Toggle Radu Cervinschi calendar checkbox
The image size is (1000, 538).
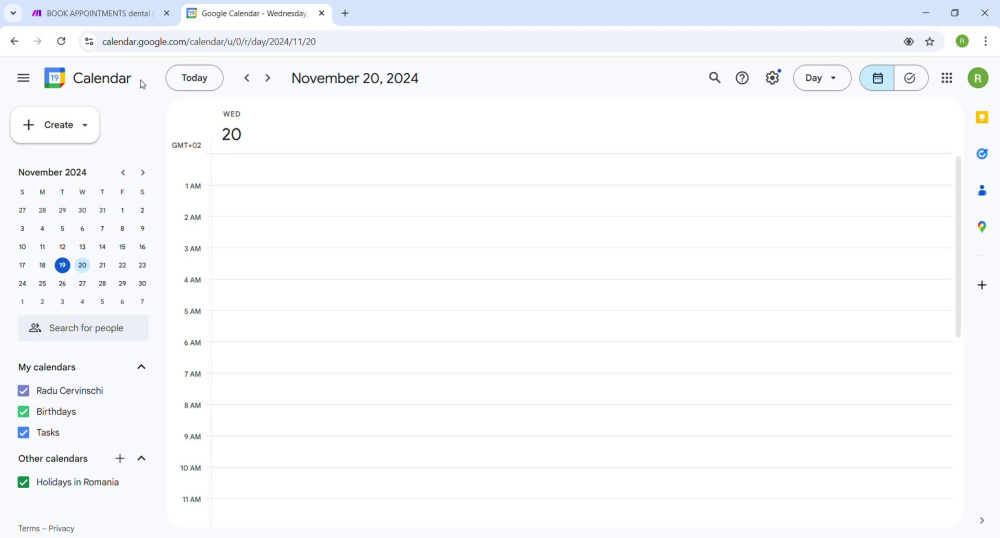click(24, 391)
